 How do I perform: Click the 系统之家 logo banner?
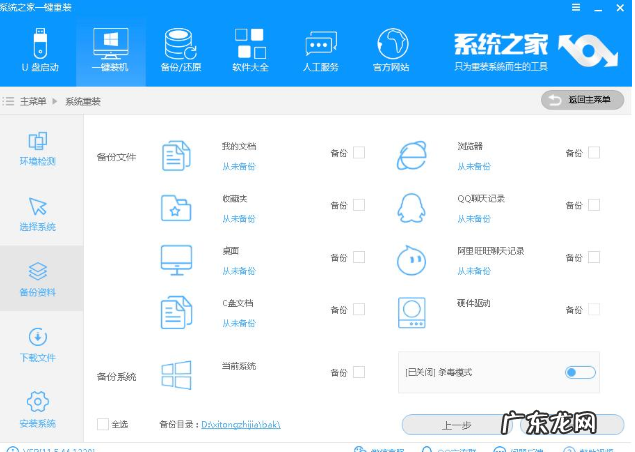[535, 51]
